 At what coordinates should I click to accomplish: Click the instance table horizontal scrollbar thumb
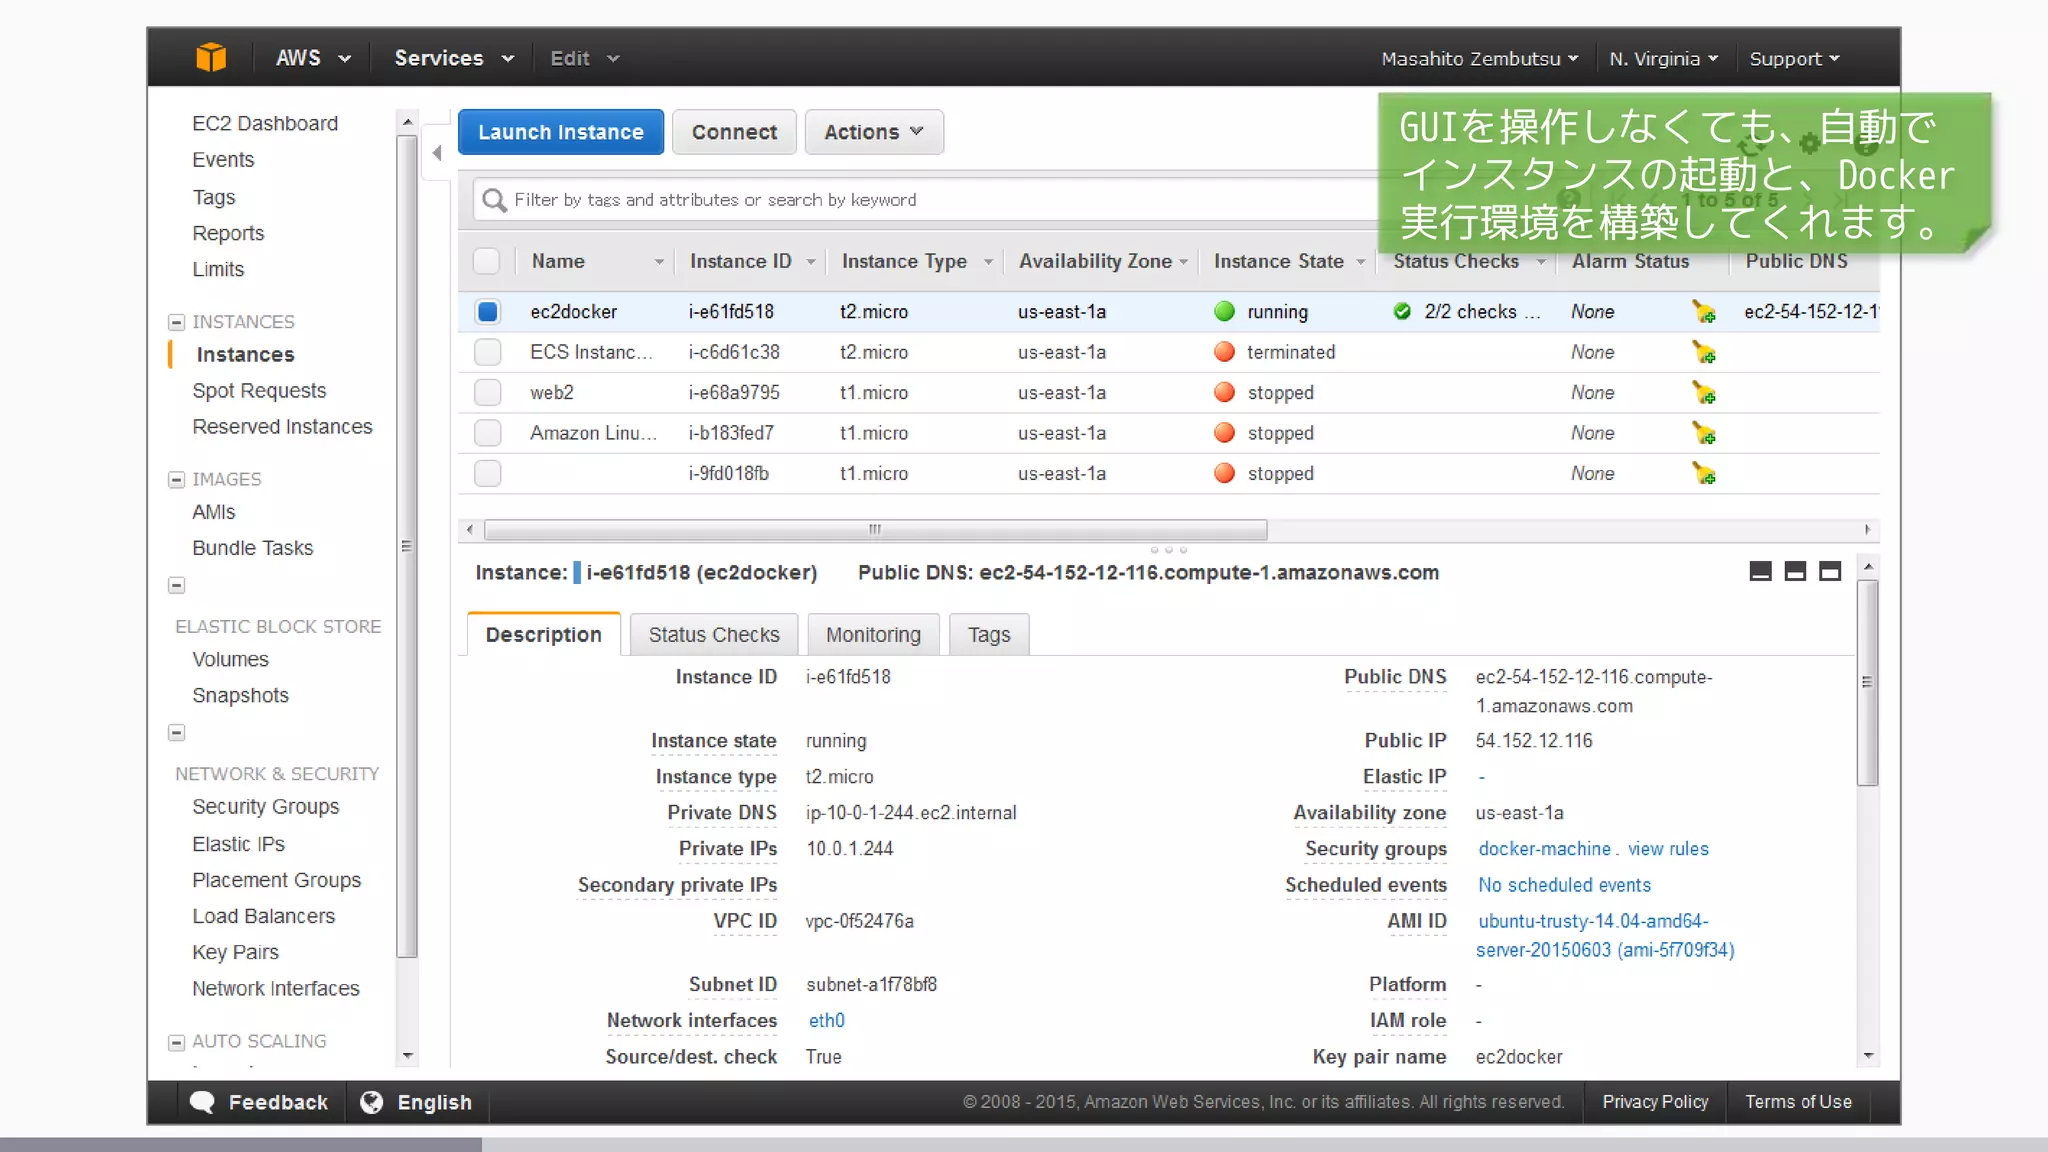point(875,529)
